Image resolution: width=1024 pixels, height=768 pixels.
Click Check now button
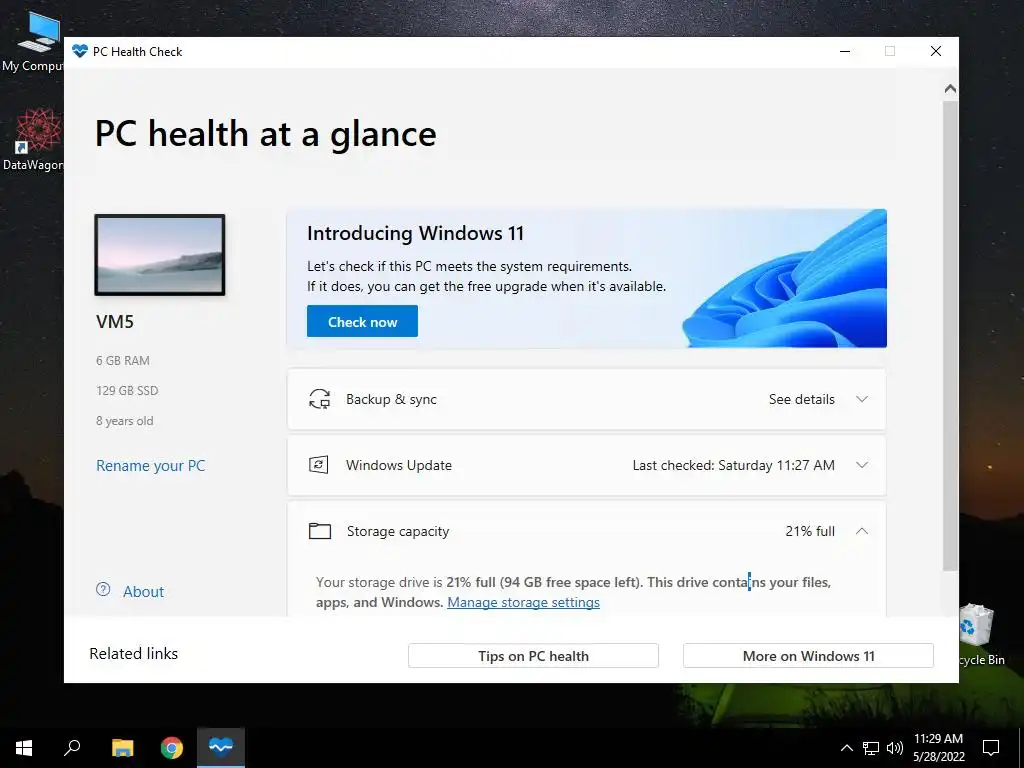(x=362, y=321)
